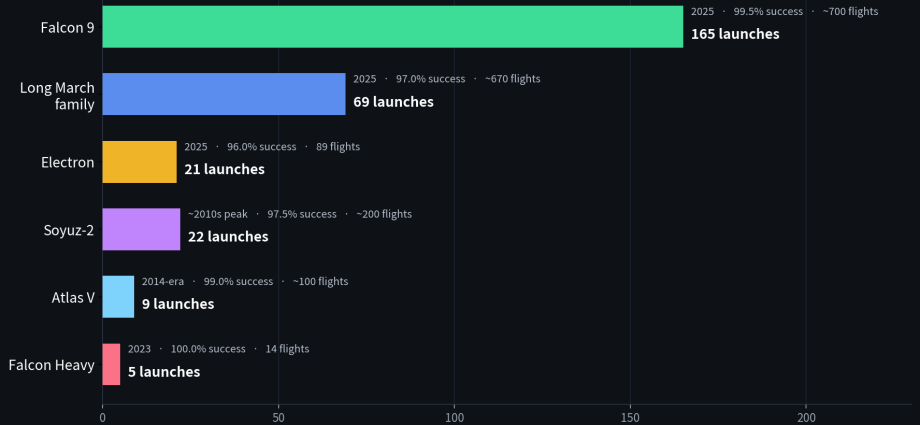Image resolution: width=920 pixels, height=425 pixels.
Task: Click '89 flights' annotation text
Action: click(338, 146)
